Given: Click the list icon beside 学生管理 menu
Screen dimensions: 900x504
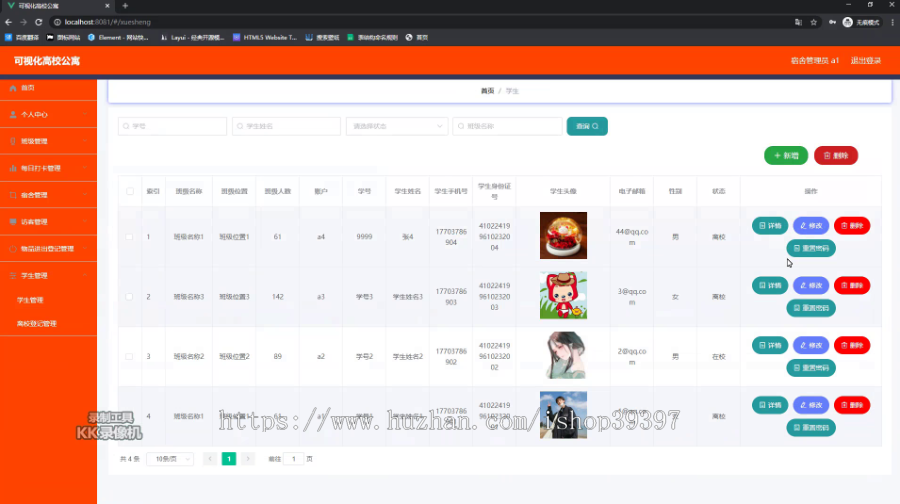Looking at the screenshot, I should [x=13, y=276].
